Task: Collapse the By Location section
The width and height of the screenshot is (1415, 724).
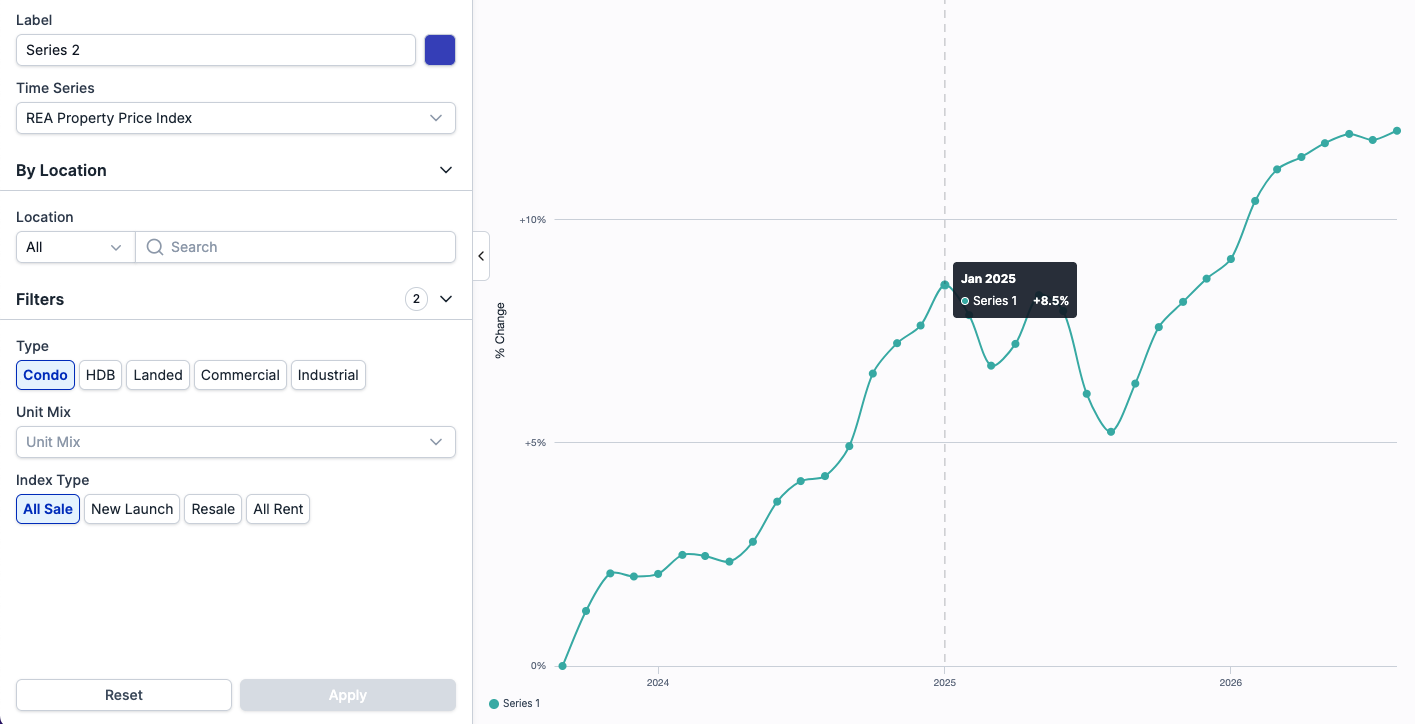Action: coord(446,170)
